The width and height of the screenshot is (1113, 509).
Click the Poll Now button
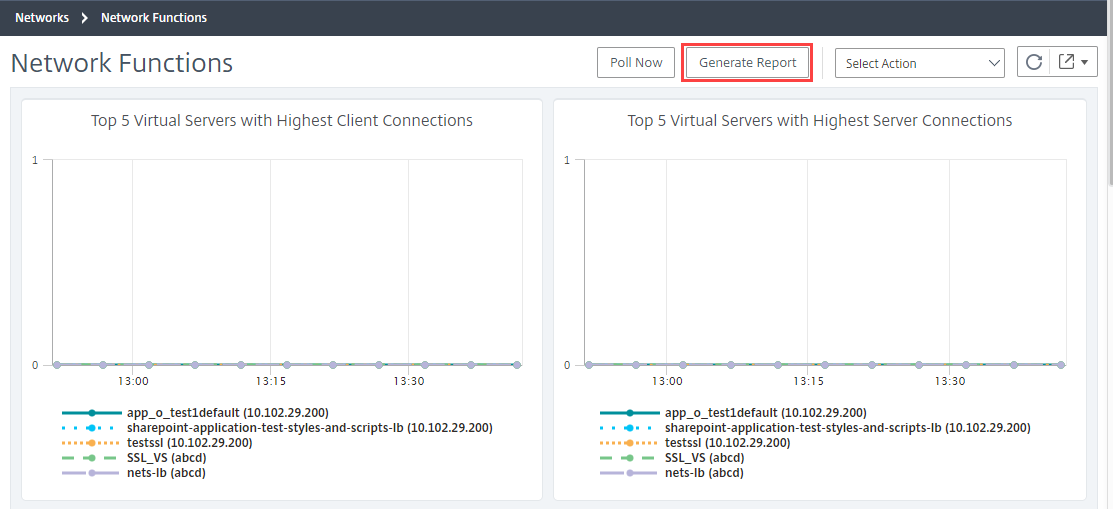pos(636,62)
